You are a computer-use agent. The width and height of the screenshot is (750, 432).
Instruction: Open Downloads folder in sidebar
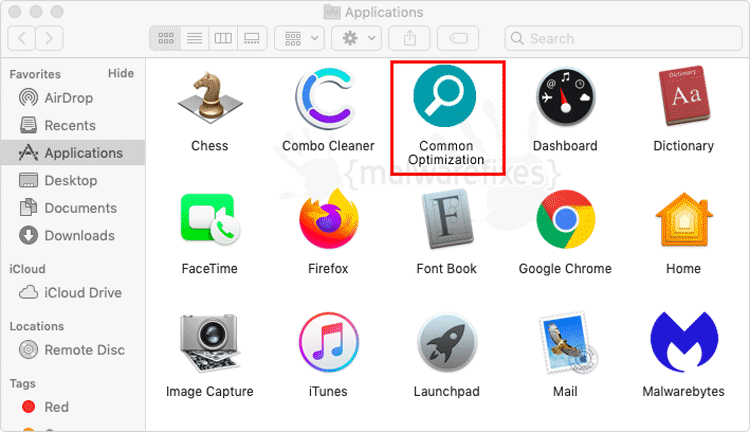tap(72, 235)
